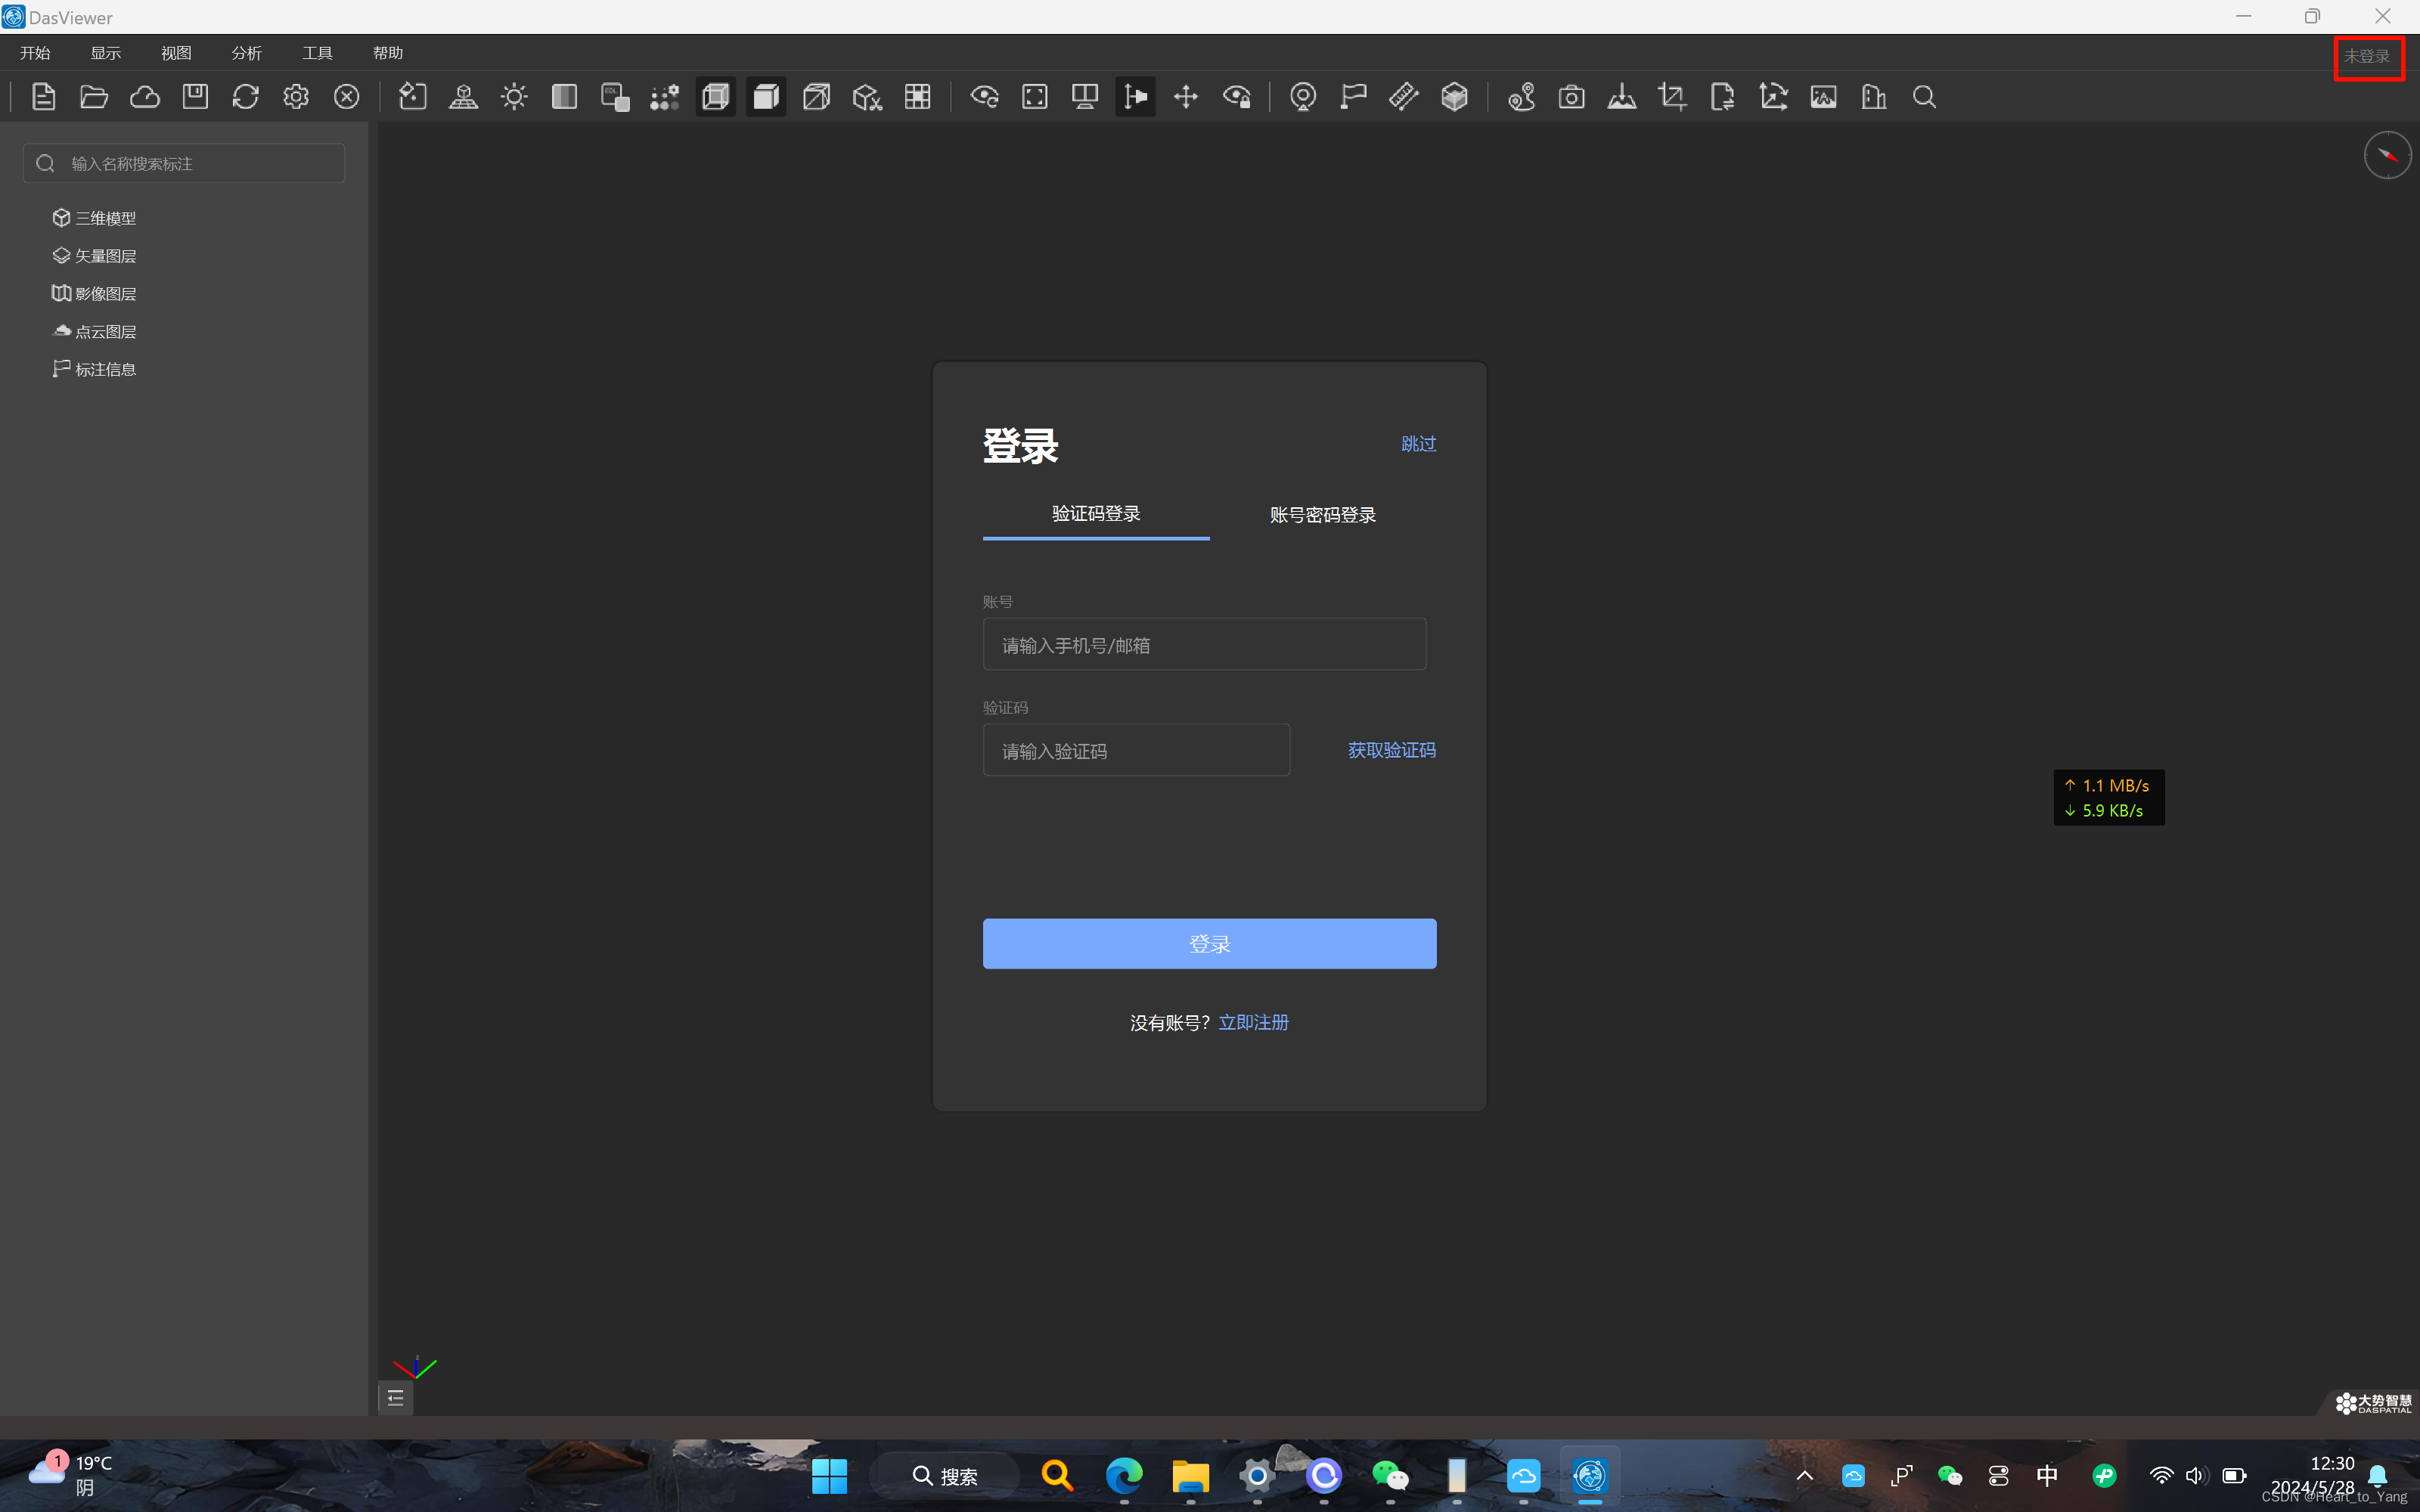Open cloud data with the cloud icon
Viewport: 2420px width, 1512px height.
[144, 96]
